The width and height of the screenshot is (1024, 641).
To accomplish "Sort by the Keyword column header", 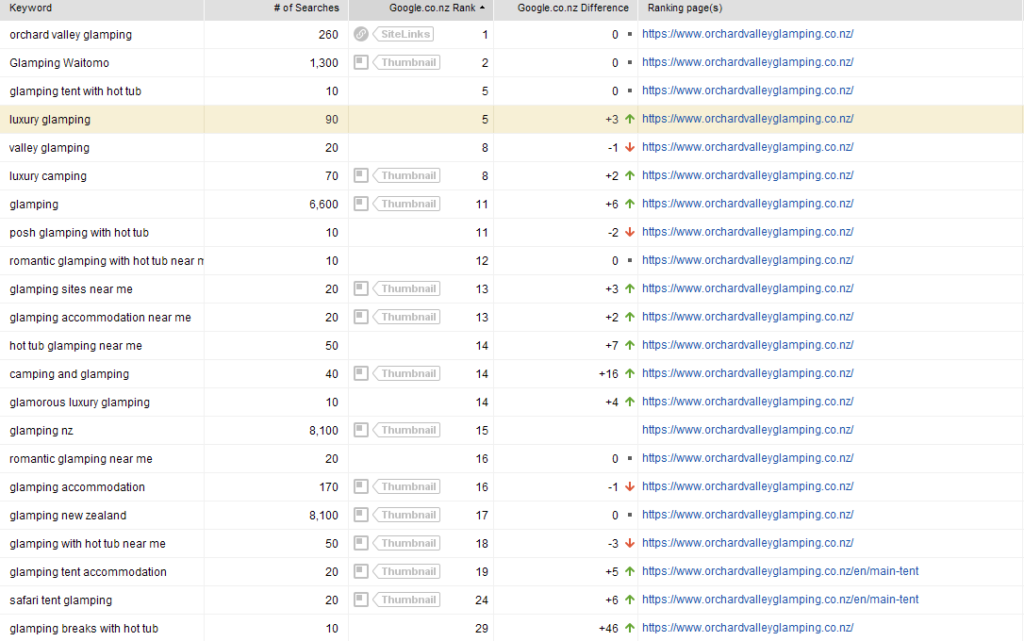I will point(102,8).
